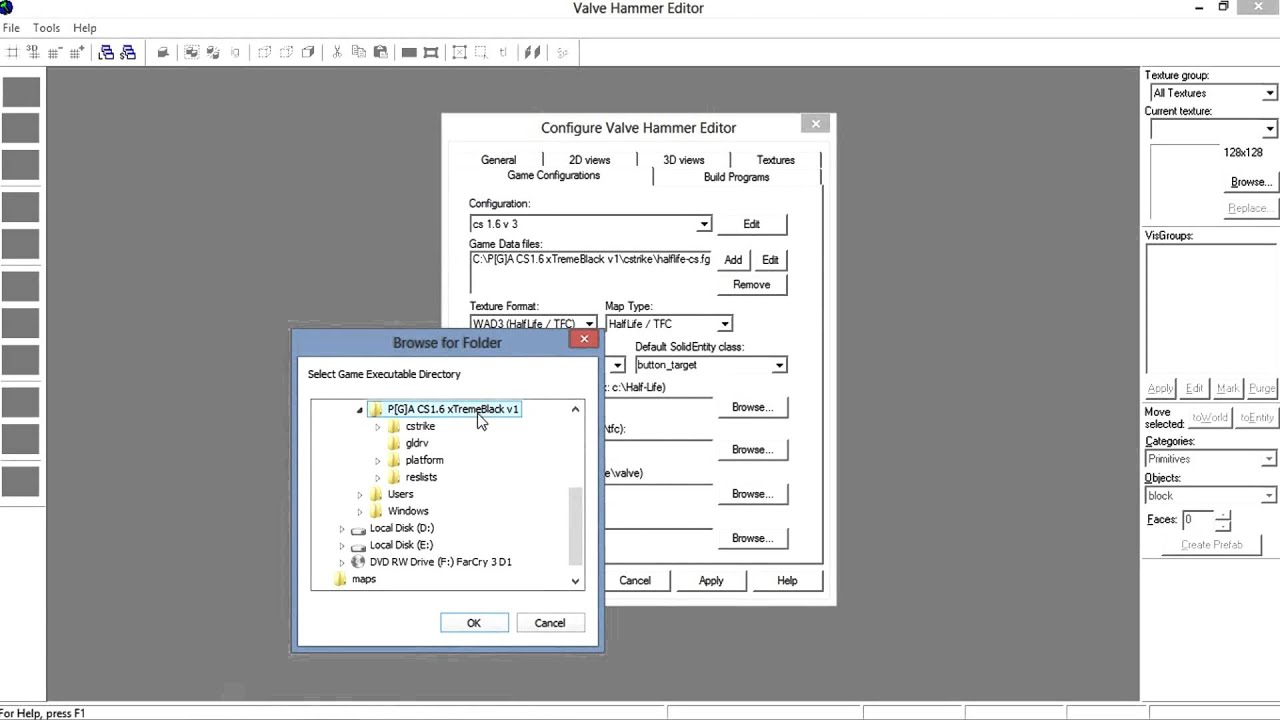Switch to the General tab
Viewport: 1280px width, 720px height.
[x=498, y=160]
